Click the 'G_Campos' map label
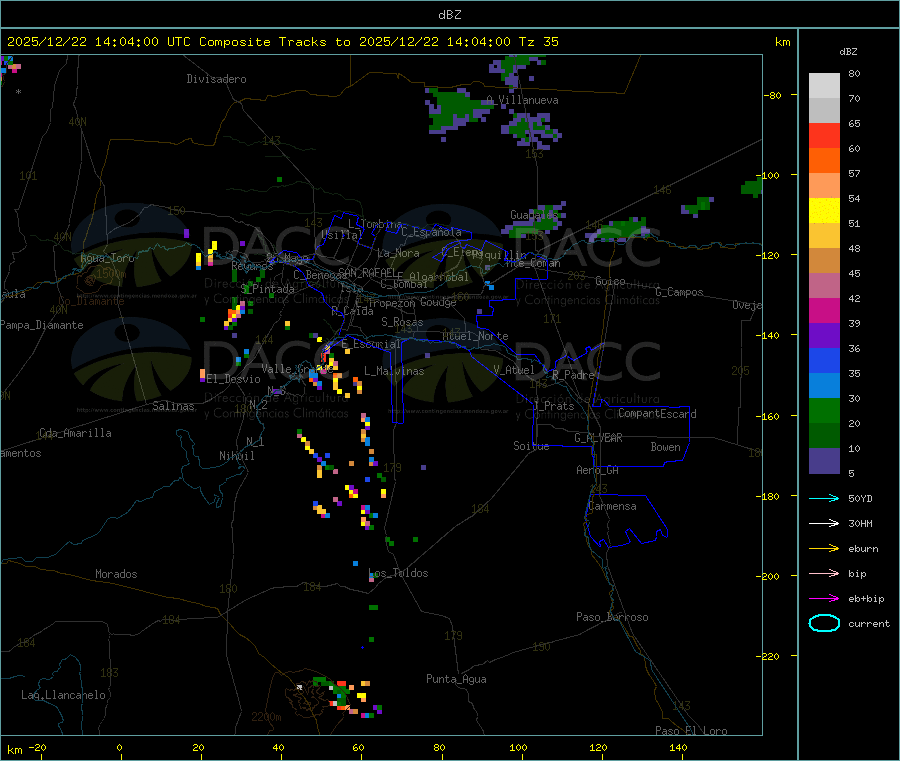Image resolution: width=900 pixels, height=761 pixels. tap(679, 292)
